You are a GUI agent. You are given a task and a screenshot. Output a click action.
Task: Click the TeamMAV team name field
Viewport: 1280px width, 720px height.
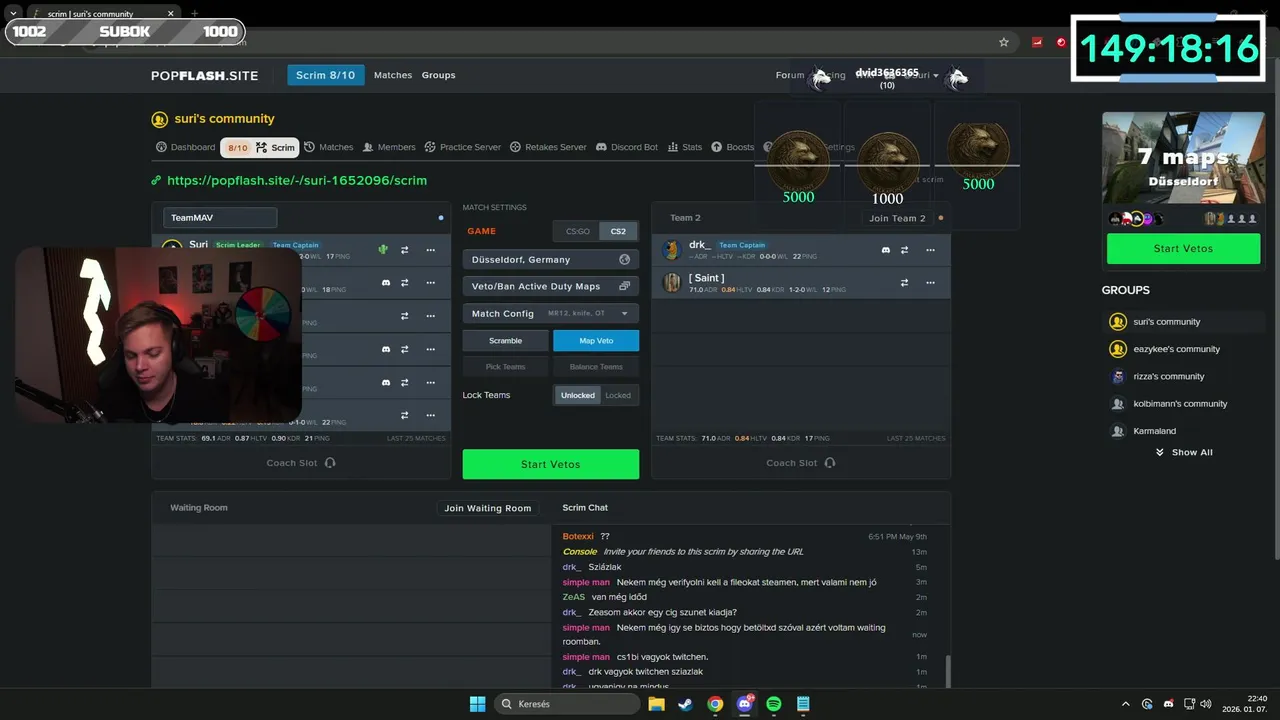[220, 217]
